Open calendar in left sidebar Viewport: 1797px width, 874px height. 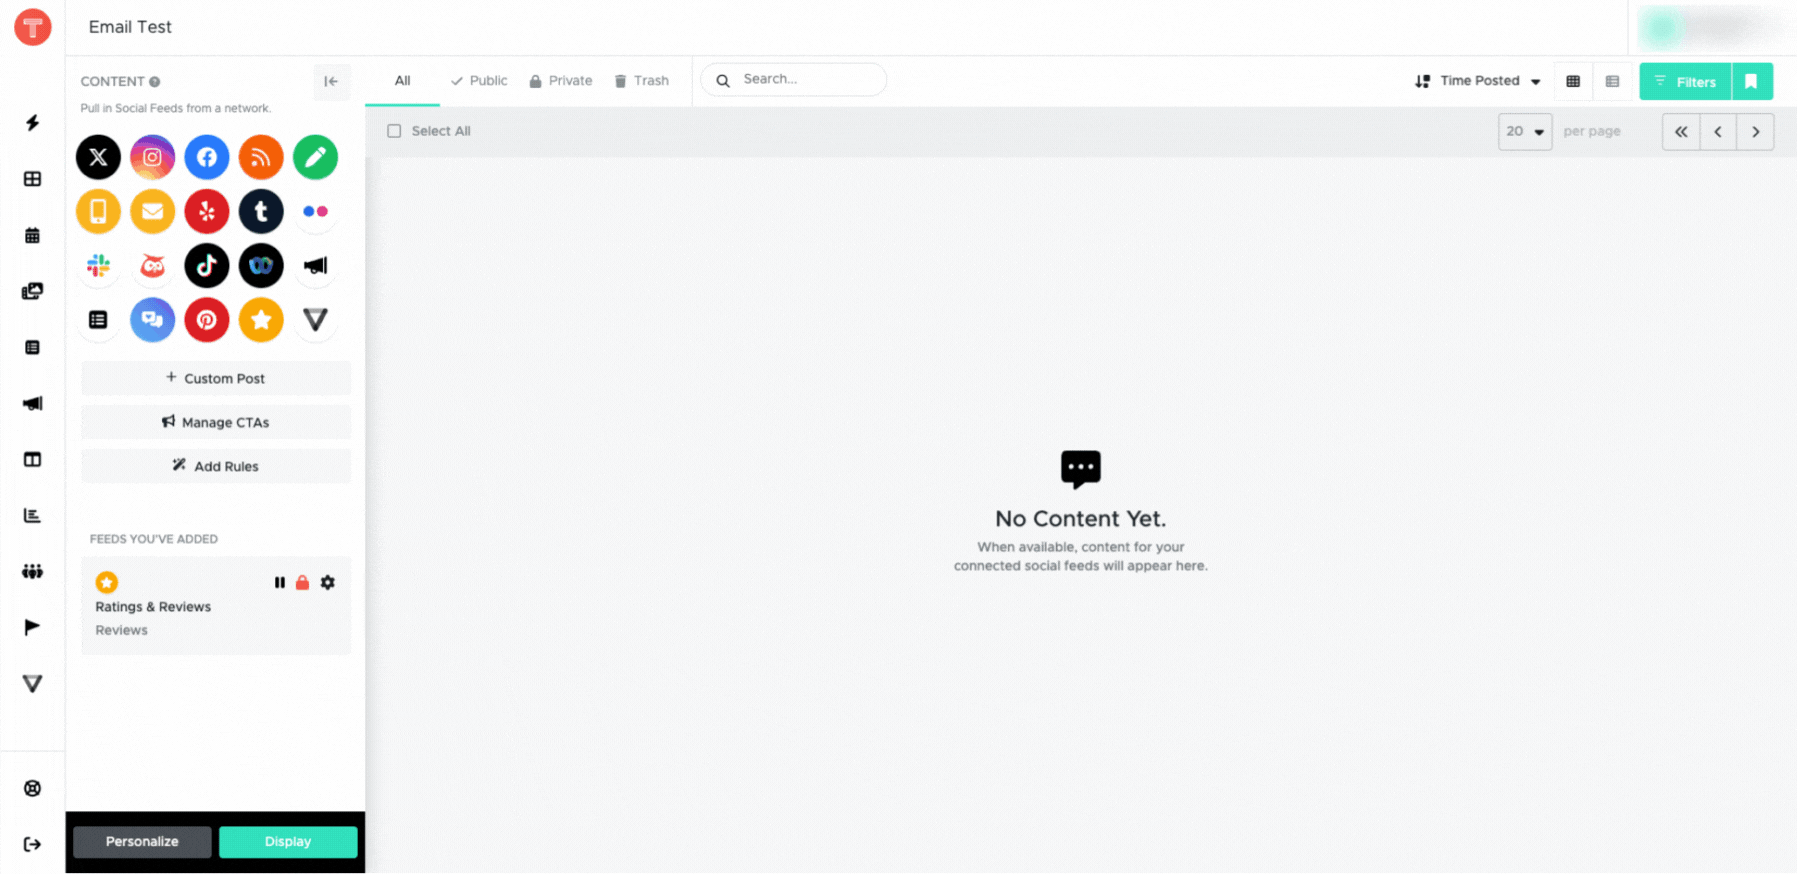coord(32,235)
